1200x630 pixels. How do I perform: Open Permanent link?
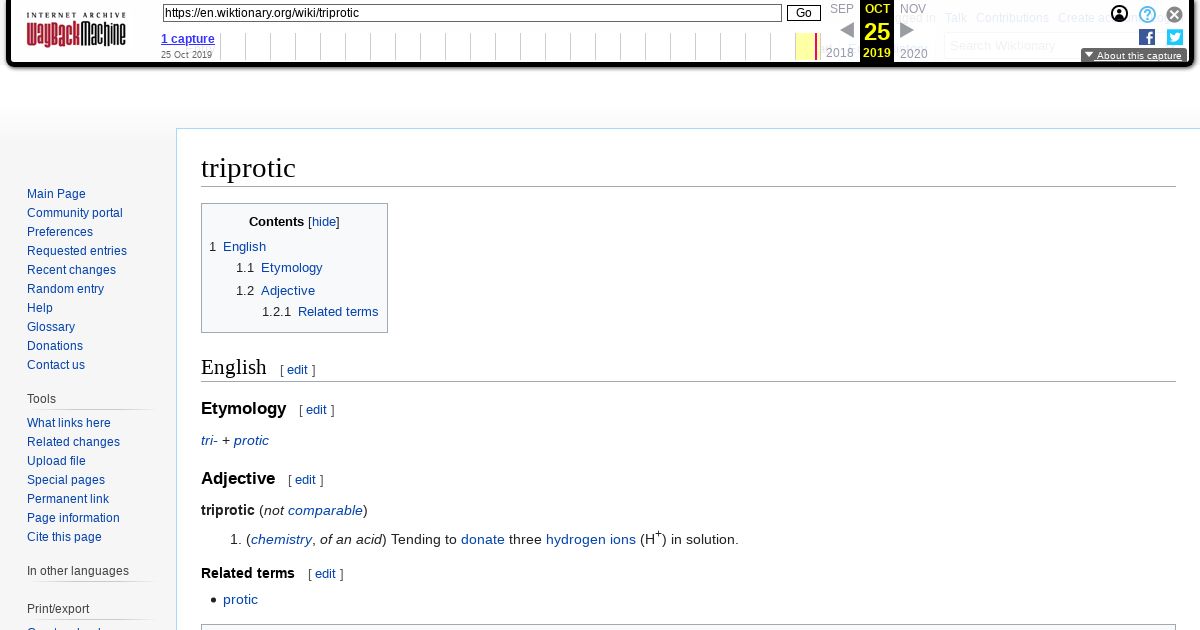point(68,499)
